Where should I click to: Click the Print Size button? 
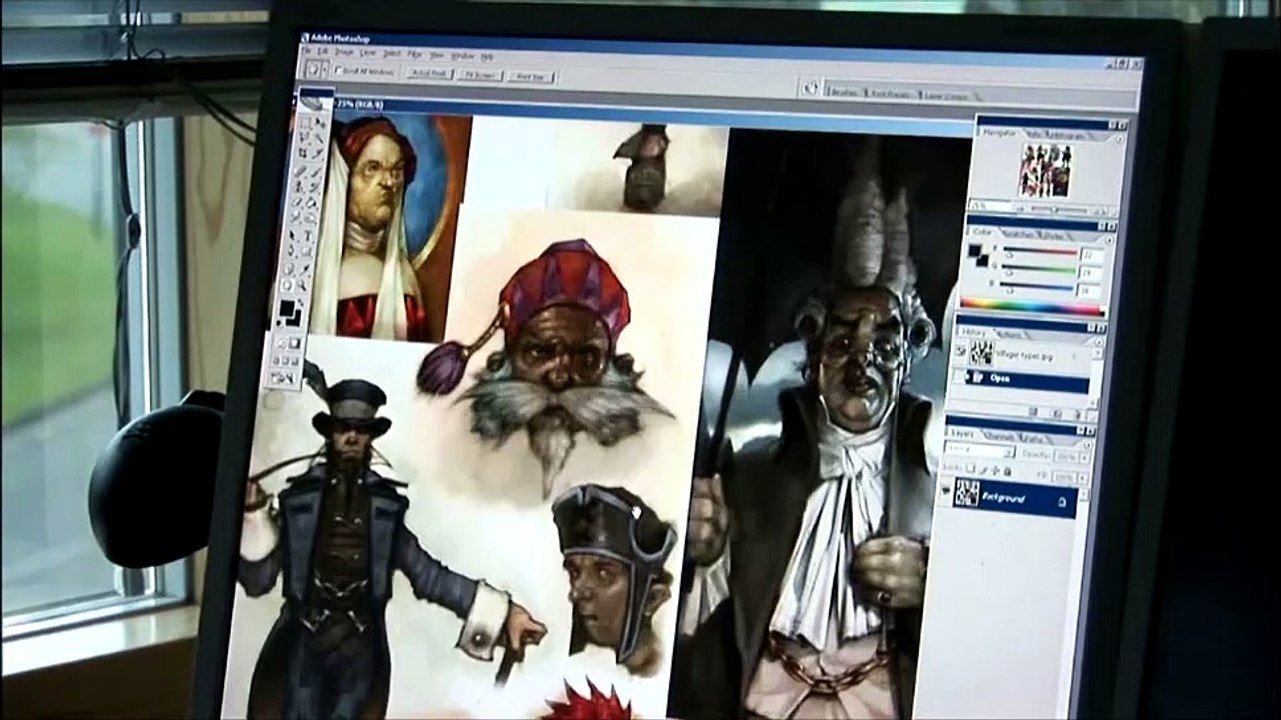(x=530, y=77)
